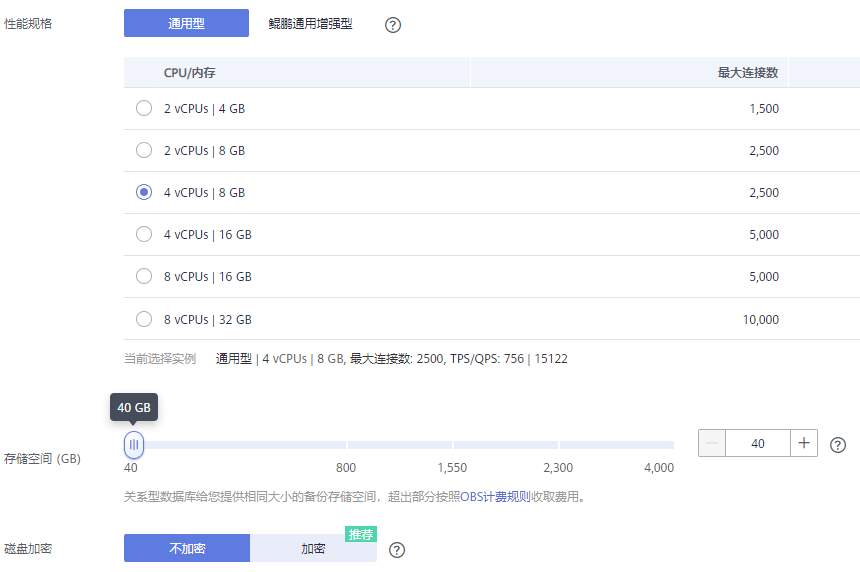The image size is (860, 572).
Task: Click the 性能规格 label
Action: point(28,24)
